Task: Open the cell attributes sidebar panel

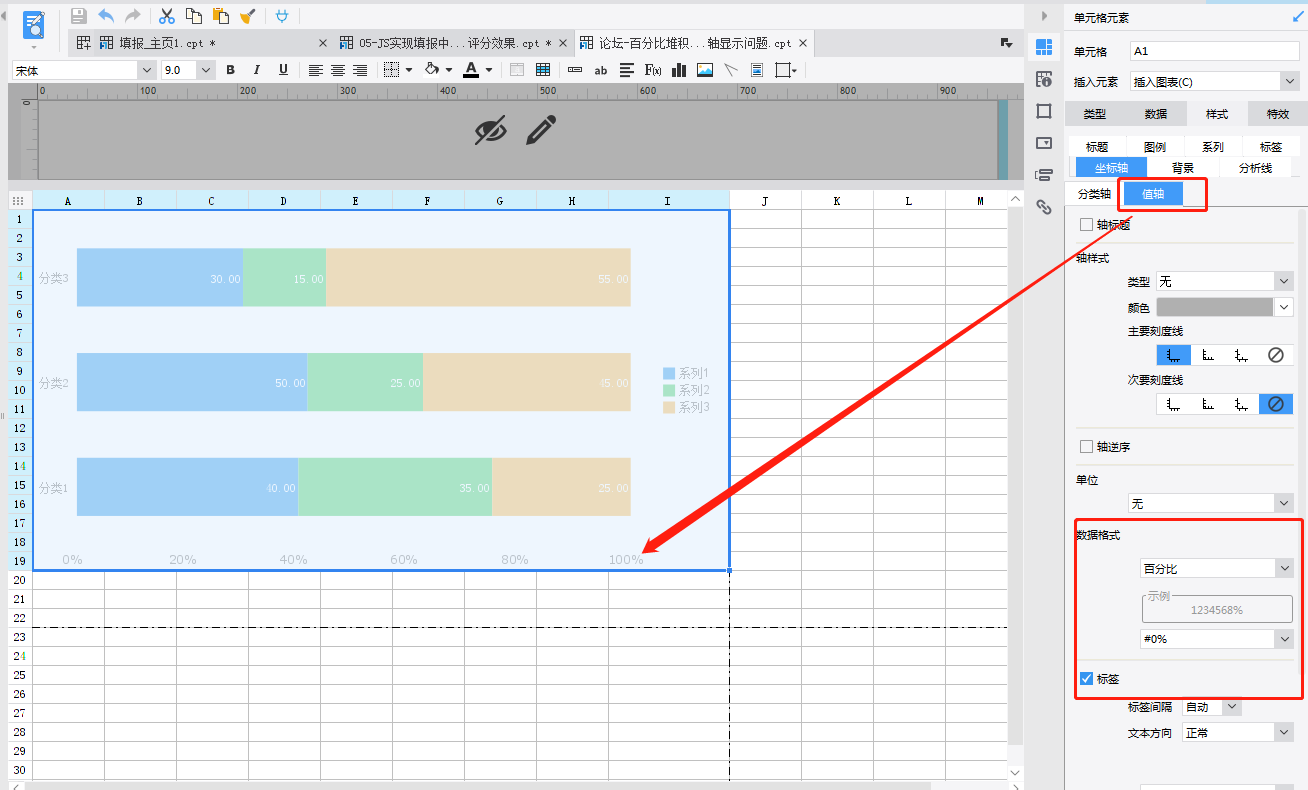Action: (x=1044, y=79)
